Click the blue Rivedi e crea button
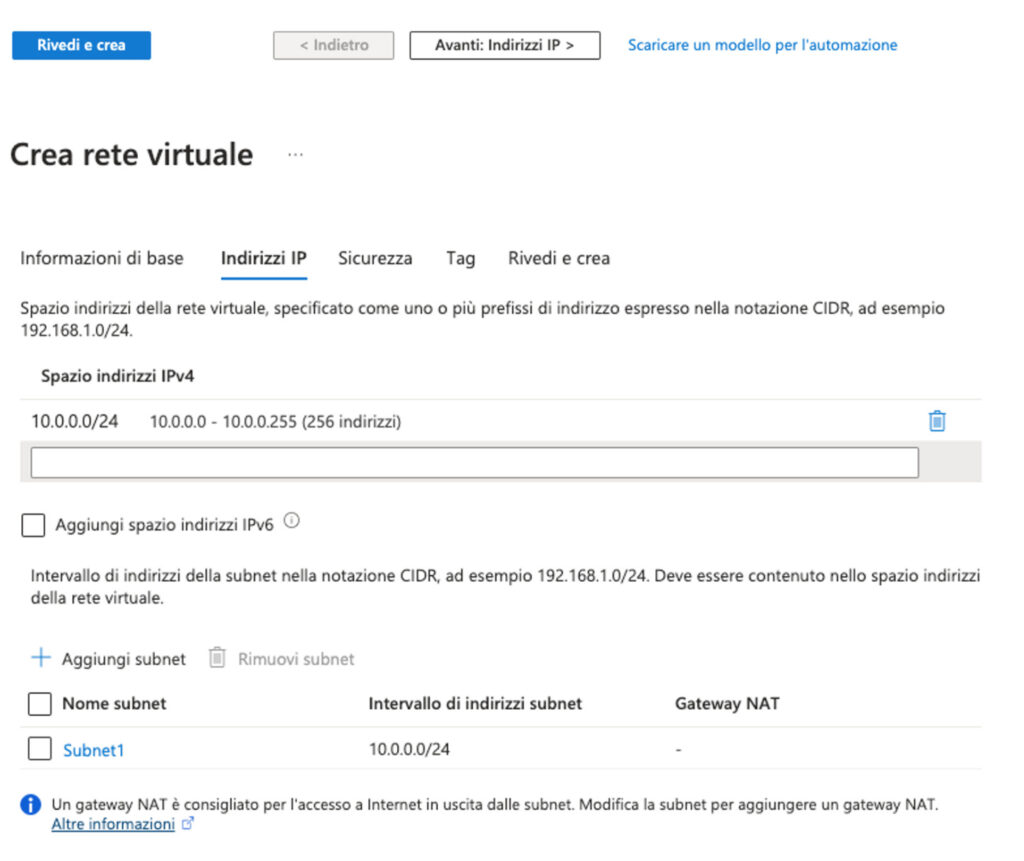The width and height of the screenshot is (1024, 861). 81,46
